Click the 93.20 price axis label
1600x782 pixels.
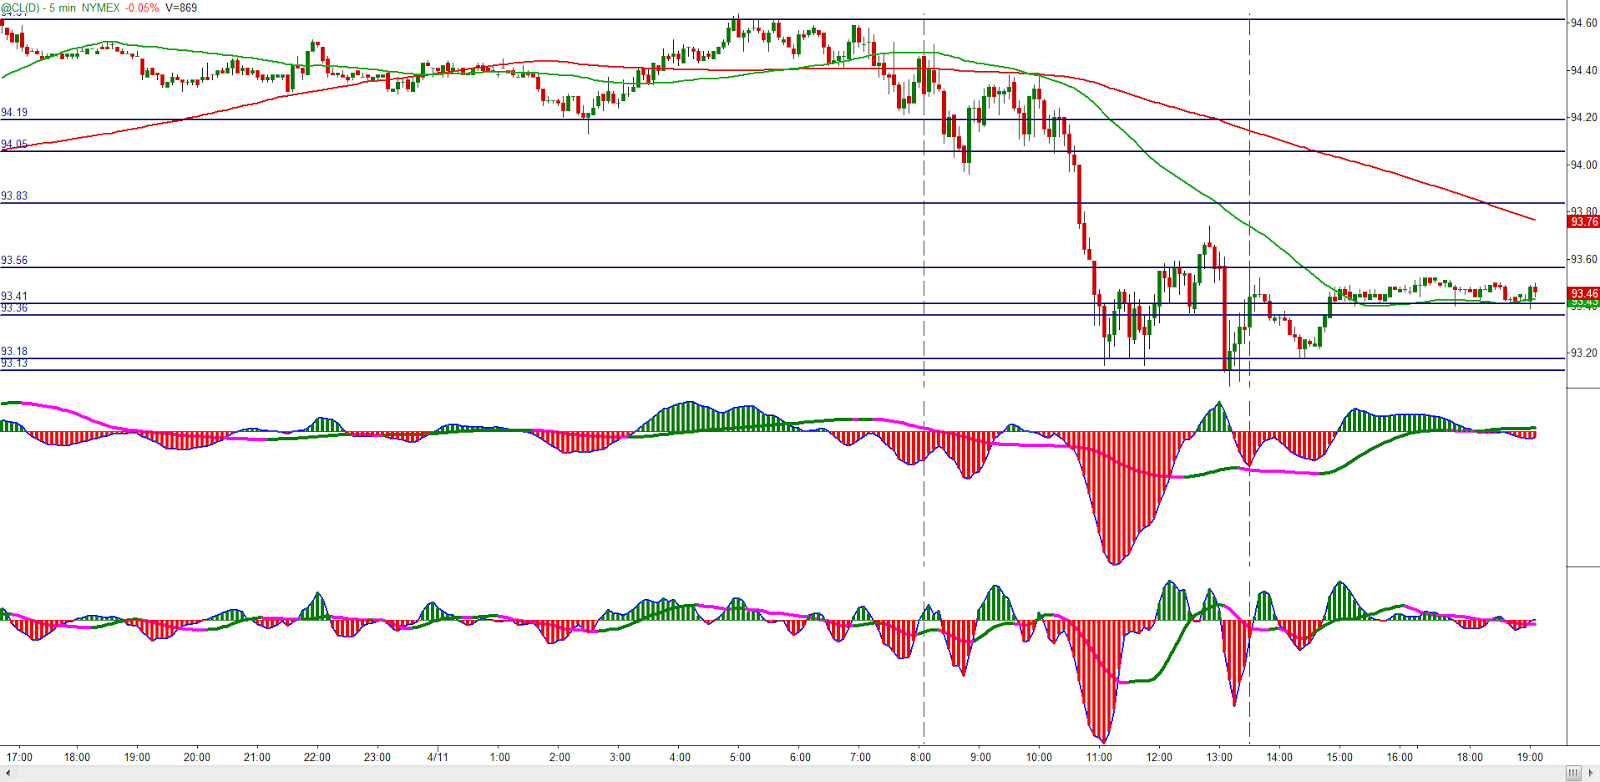(1584, 352)
